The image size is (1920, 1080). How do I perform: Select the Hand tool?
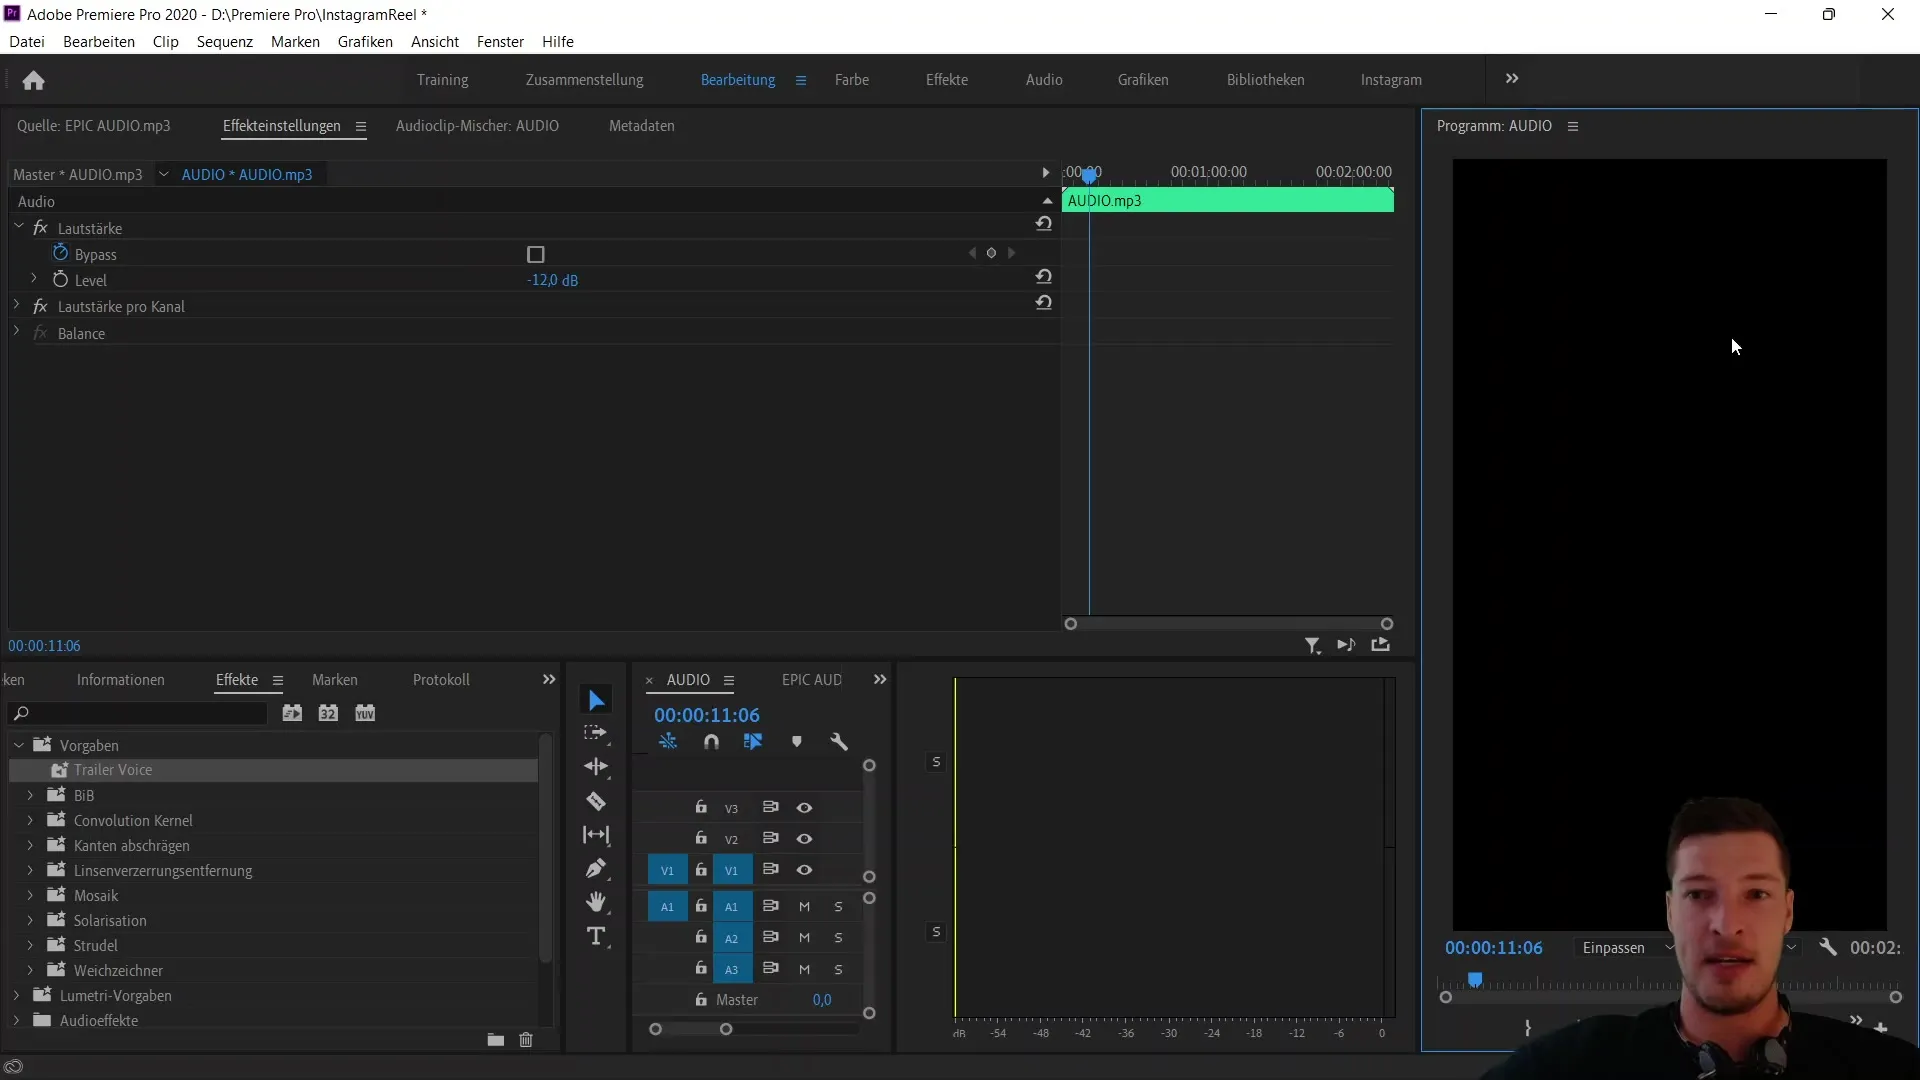point(596,902)
